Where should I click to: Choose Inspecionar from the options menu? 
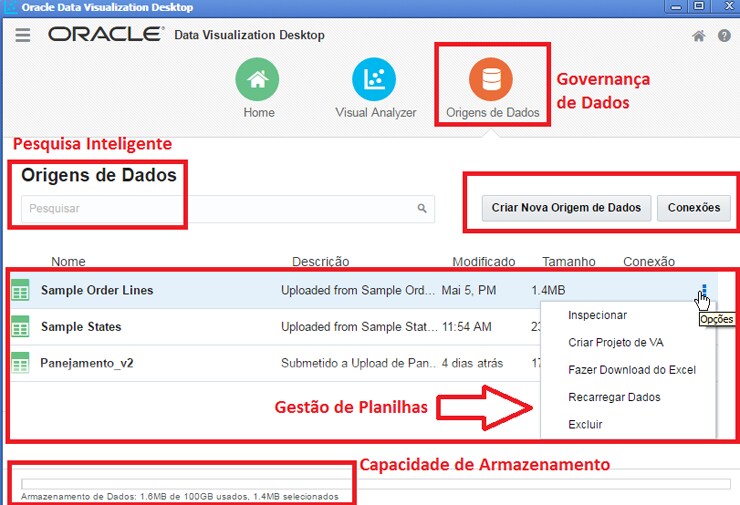(597, 315)
